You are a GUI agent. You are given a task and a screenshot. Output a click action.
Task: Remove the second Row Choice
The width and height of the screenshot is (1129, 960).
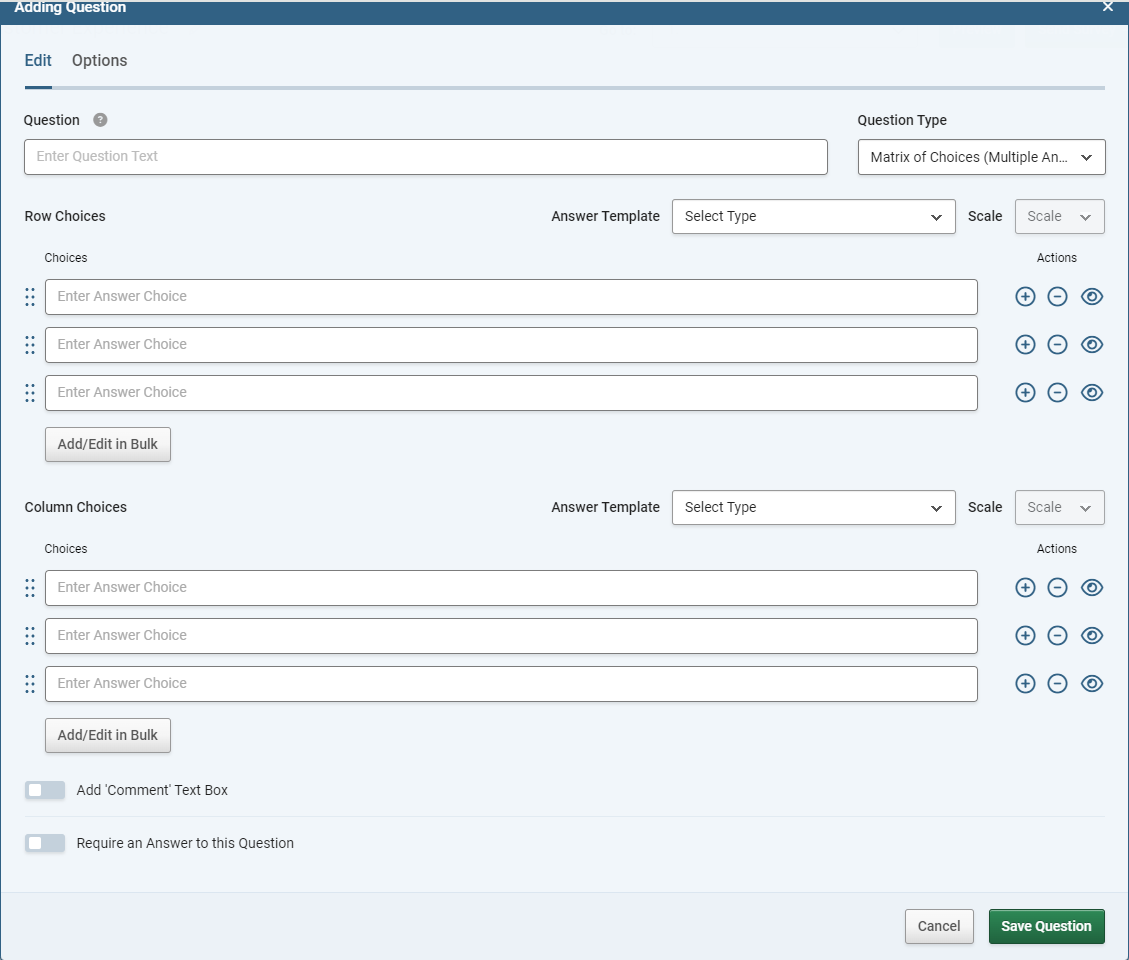[x=1057, y=345]
